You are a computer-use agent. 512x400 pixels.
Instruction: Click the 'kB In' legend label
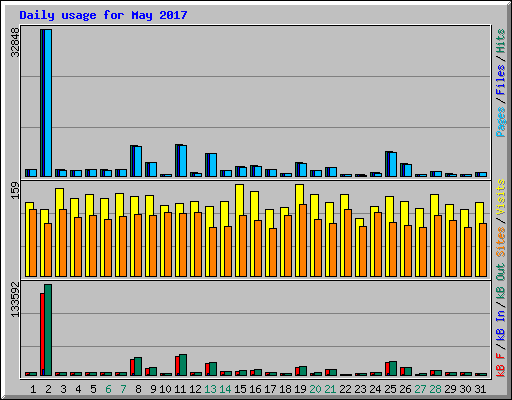(500, 325)
